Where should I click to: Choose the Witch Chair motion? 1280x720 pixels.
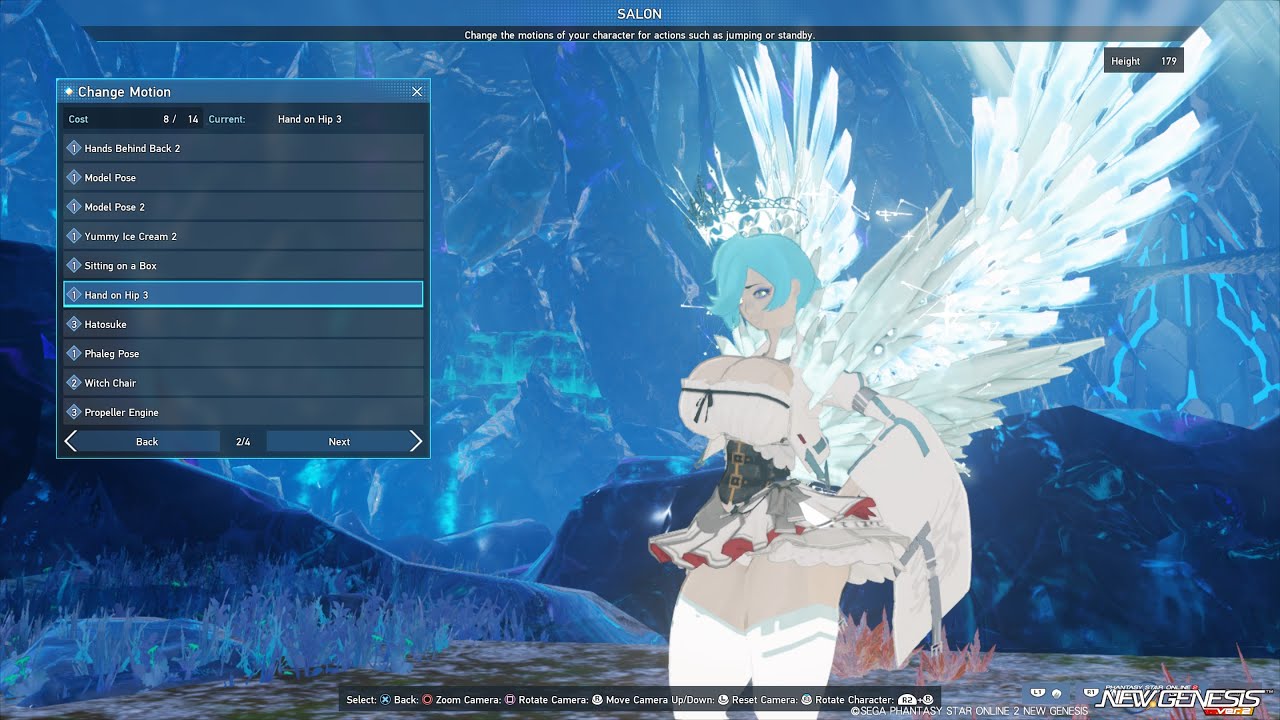tap(243, 383)
